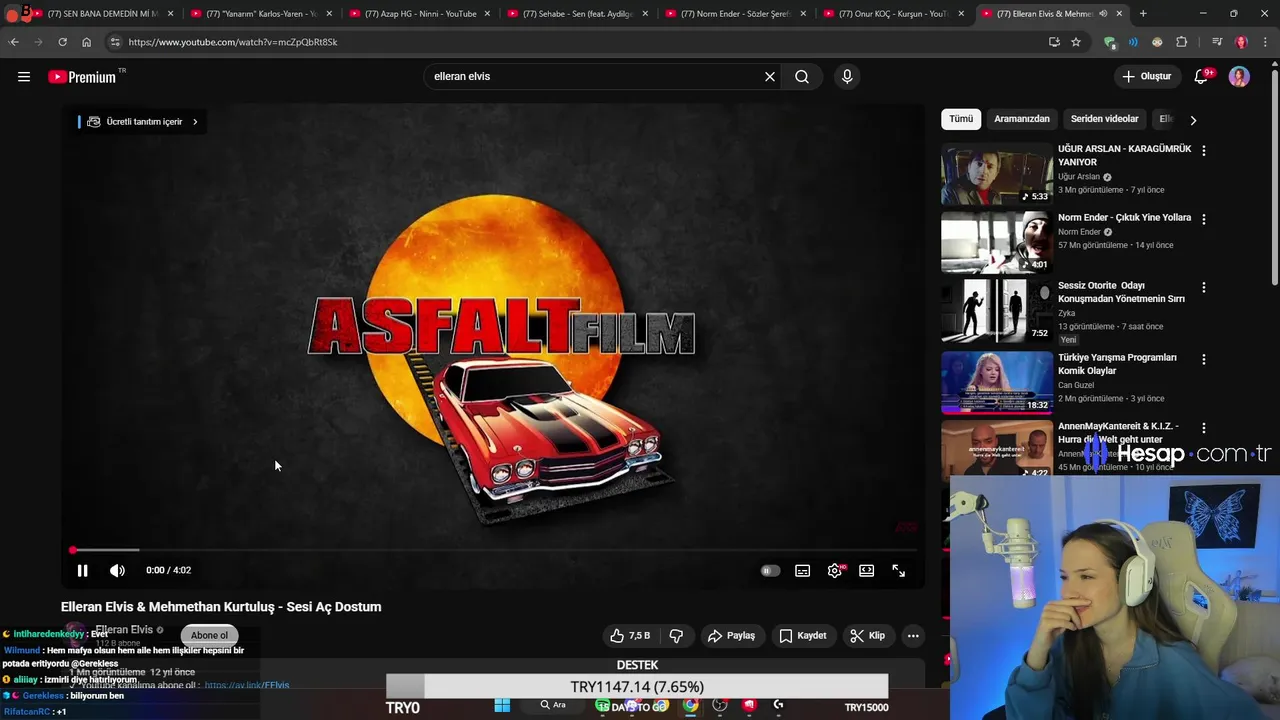This screenshot has height=720, width=1280.
Task: Open the notifications bell
Action: coord(1202,77)
